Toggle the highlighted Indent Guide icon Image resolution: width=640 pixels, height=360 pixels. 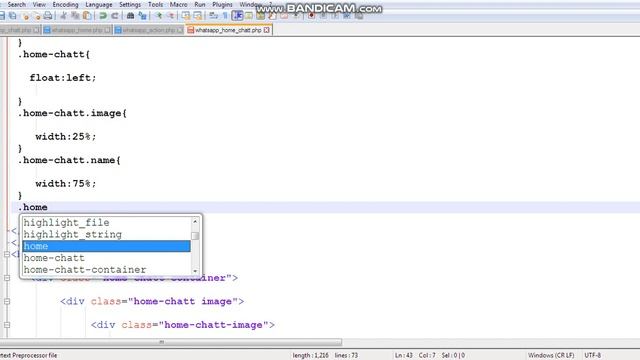[x=237, y=16]
